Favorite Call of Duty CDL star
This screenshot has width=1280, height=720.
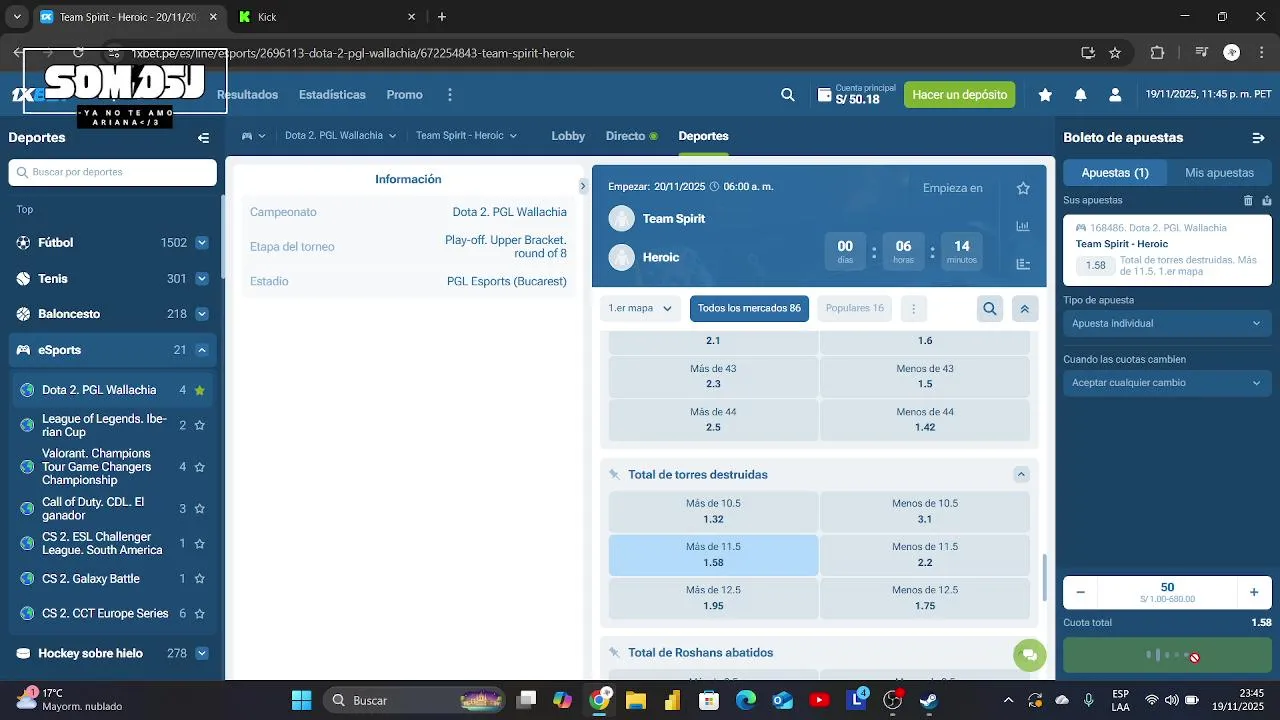coord(200,509)
